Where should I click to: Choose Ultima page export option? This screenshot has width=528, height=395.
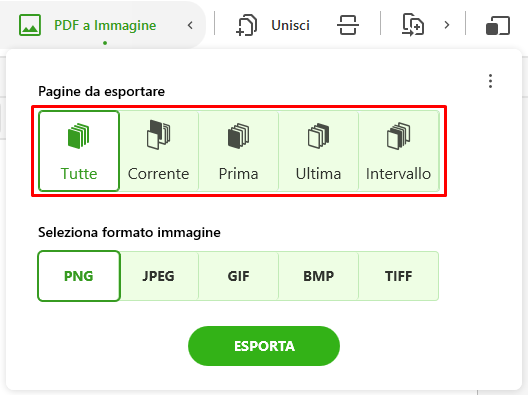pyautogui.click(x=318, y=151)
